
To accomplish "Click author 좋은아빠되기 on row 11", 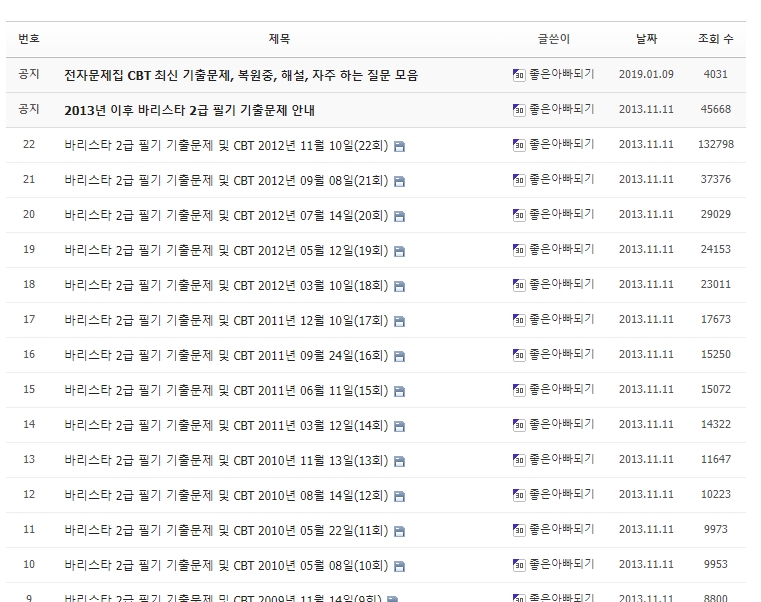I will point(562,529).
